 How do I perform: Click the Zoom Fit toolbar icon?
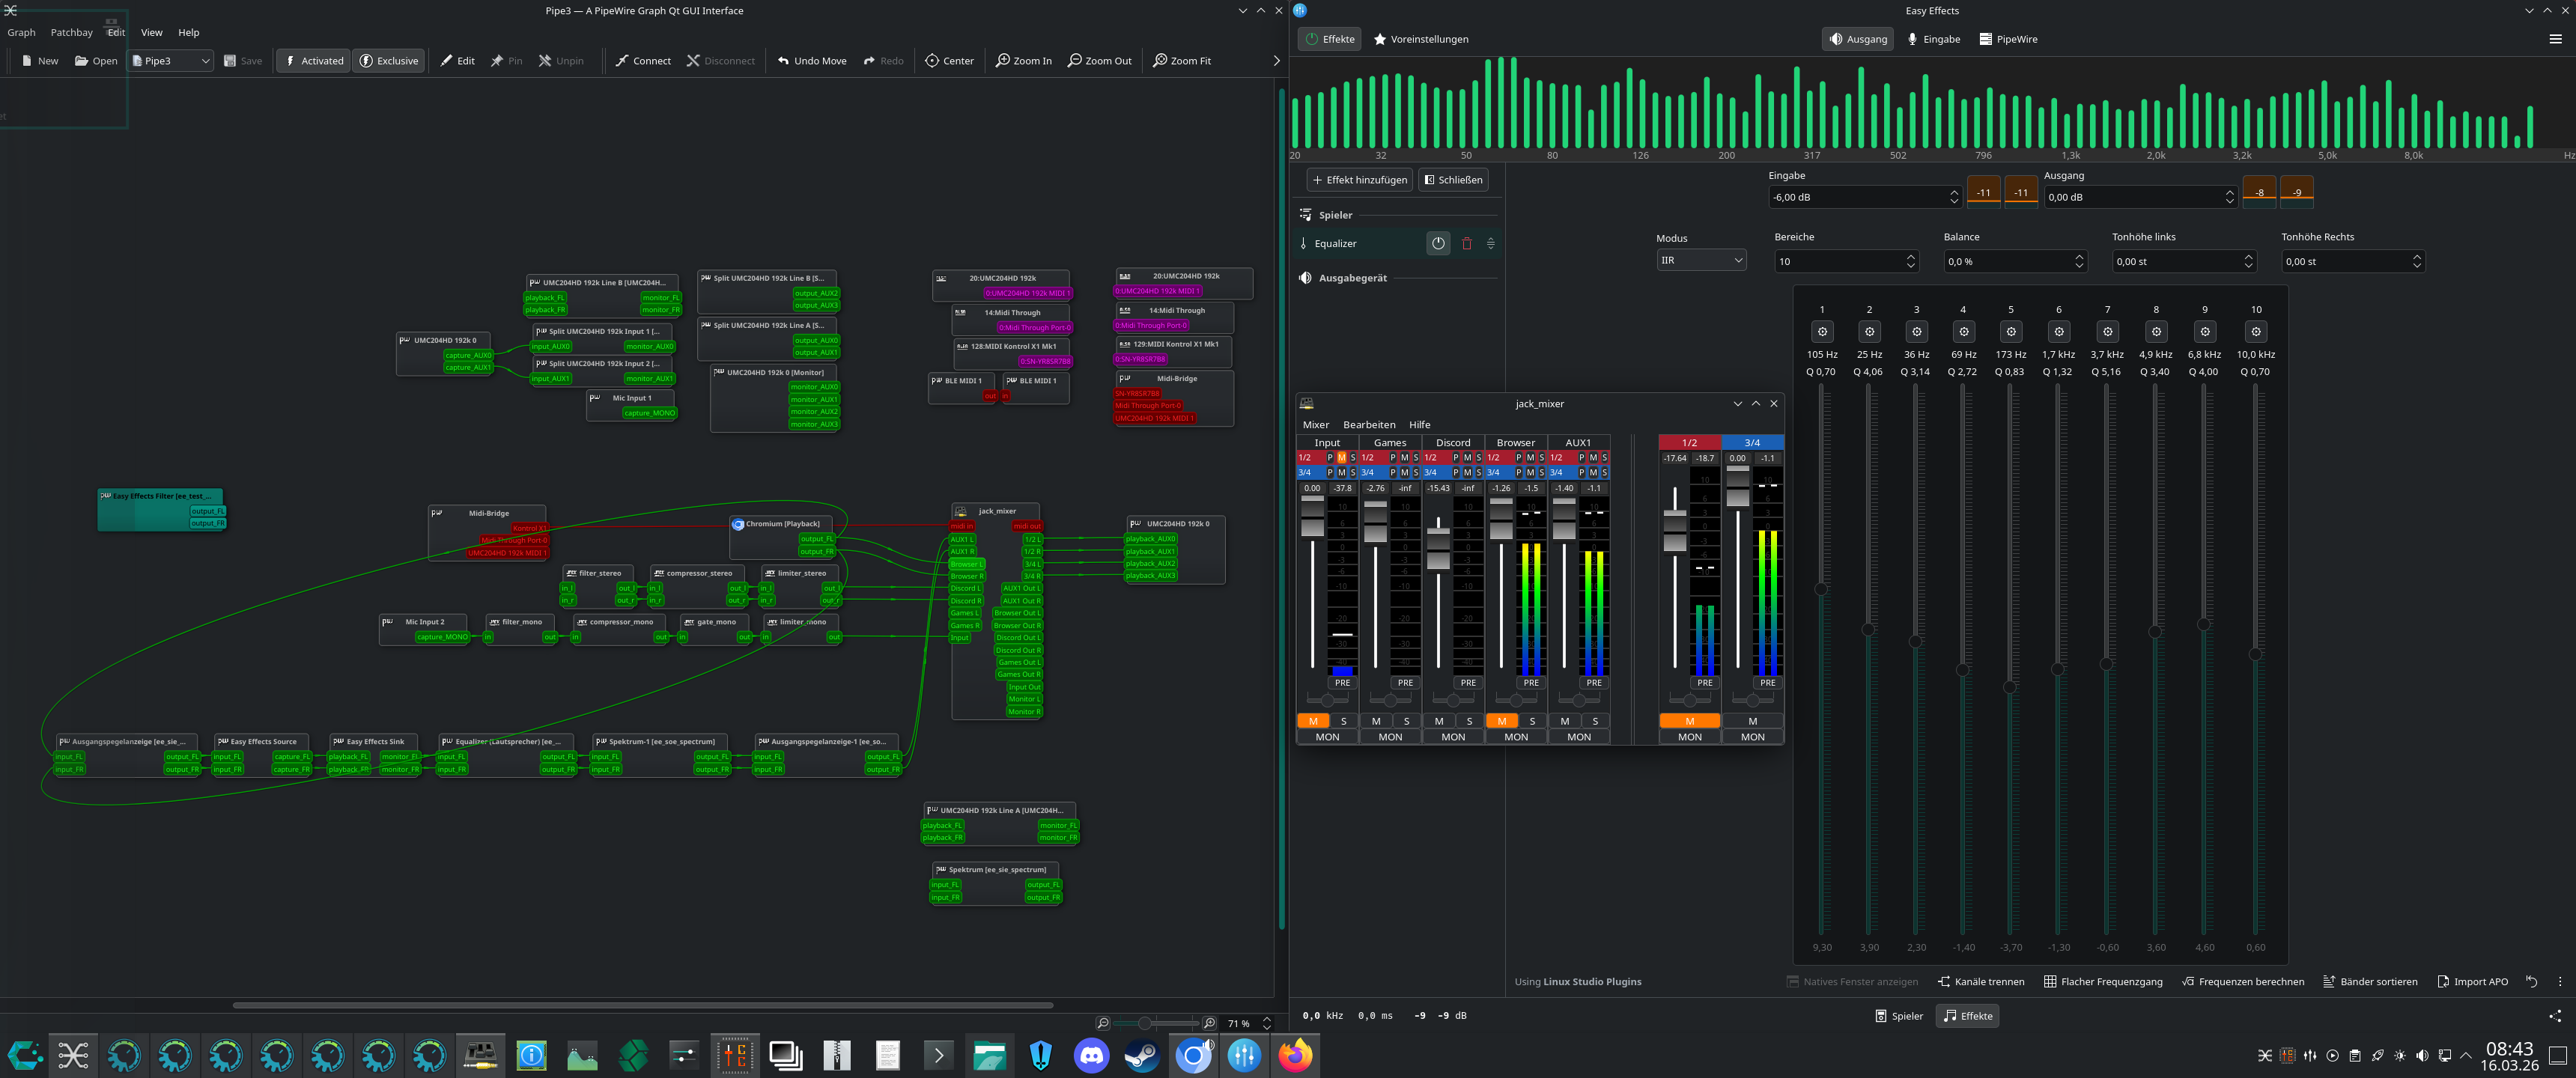[1160, 61]
